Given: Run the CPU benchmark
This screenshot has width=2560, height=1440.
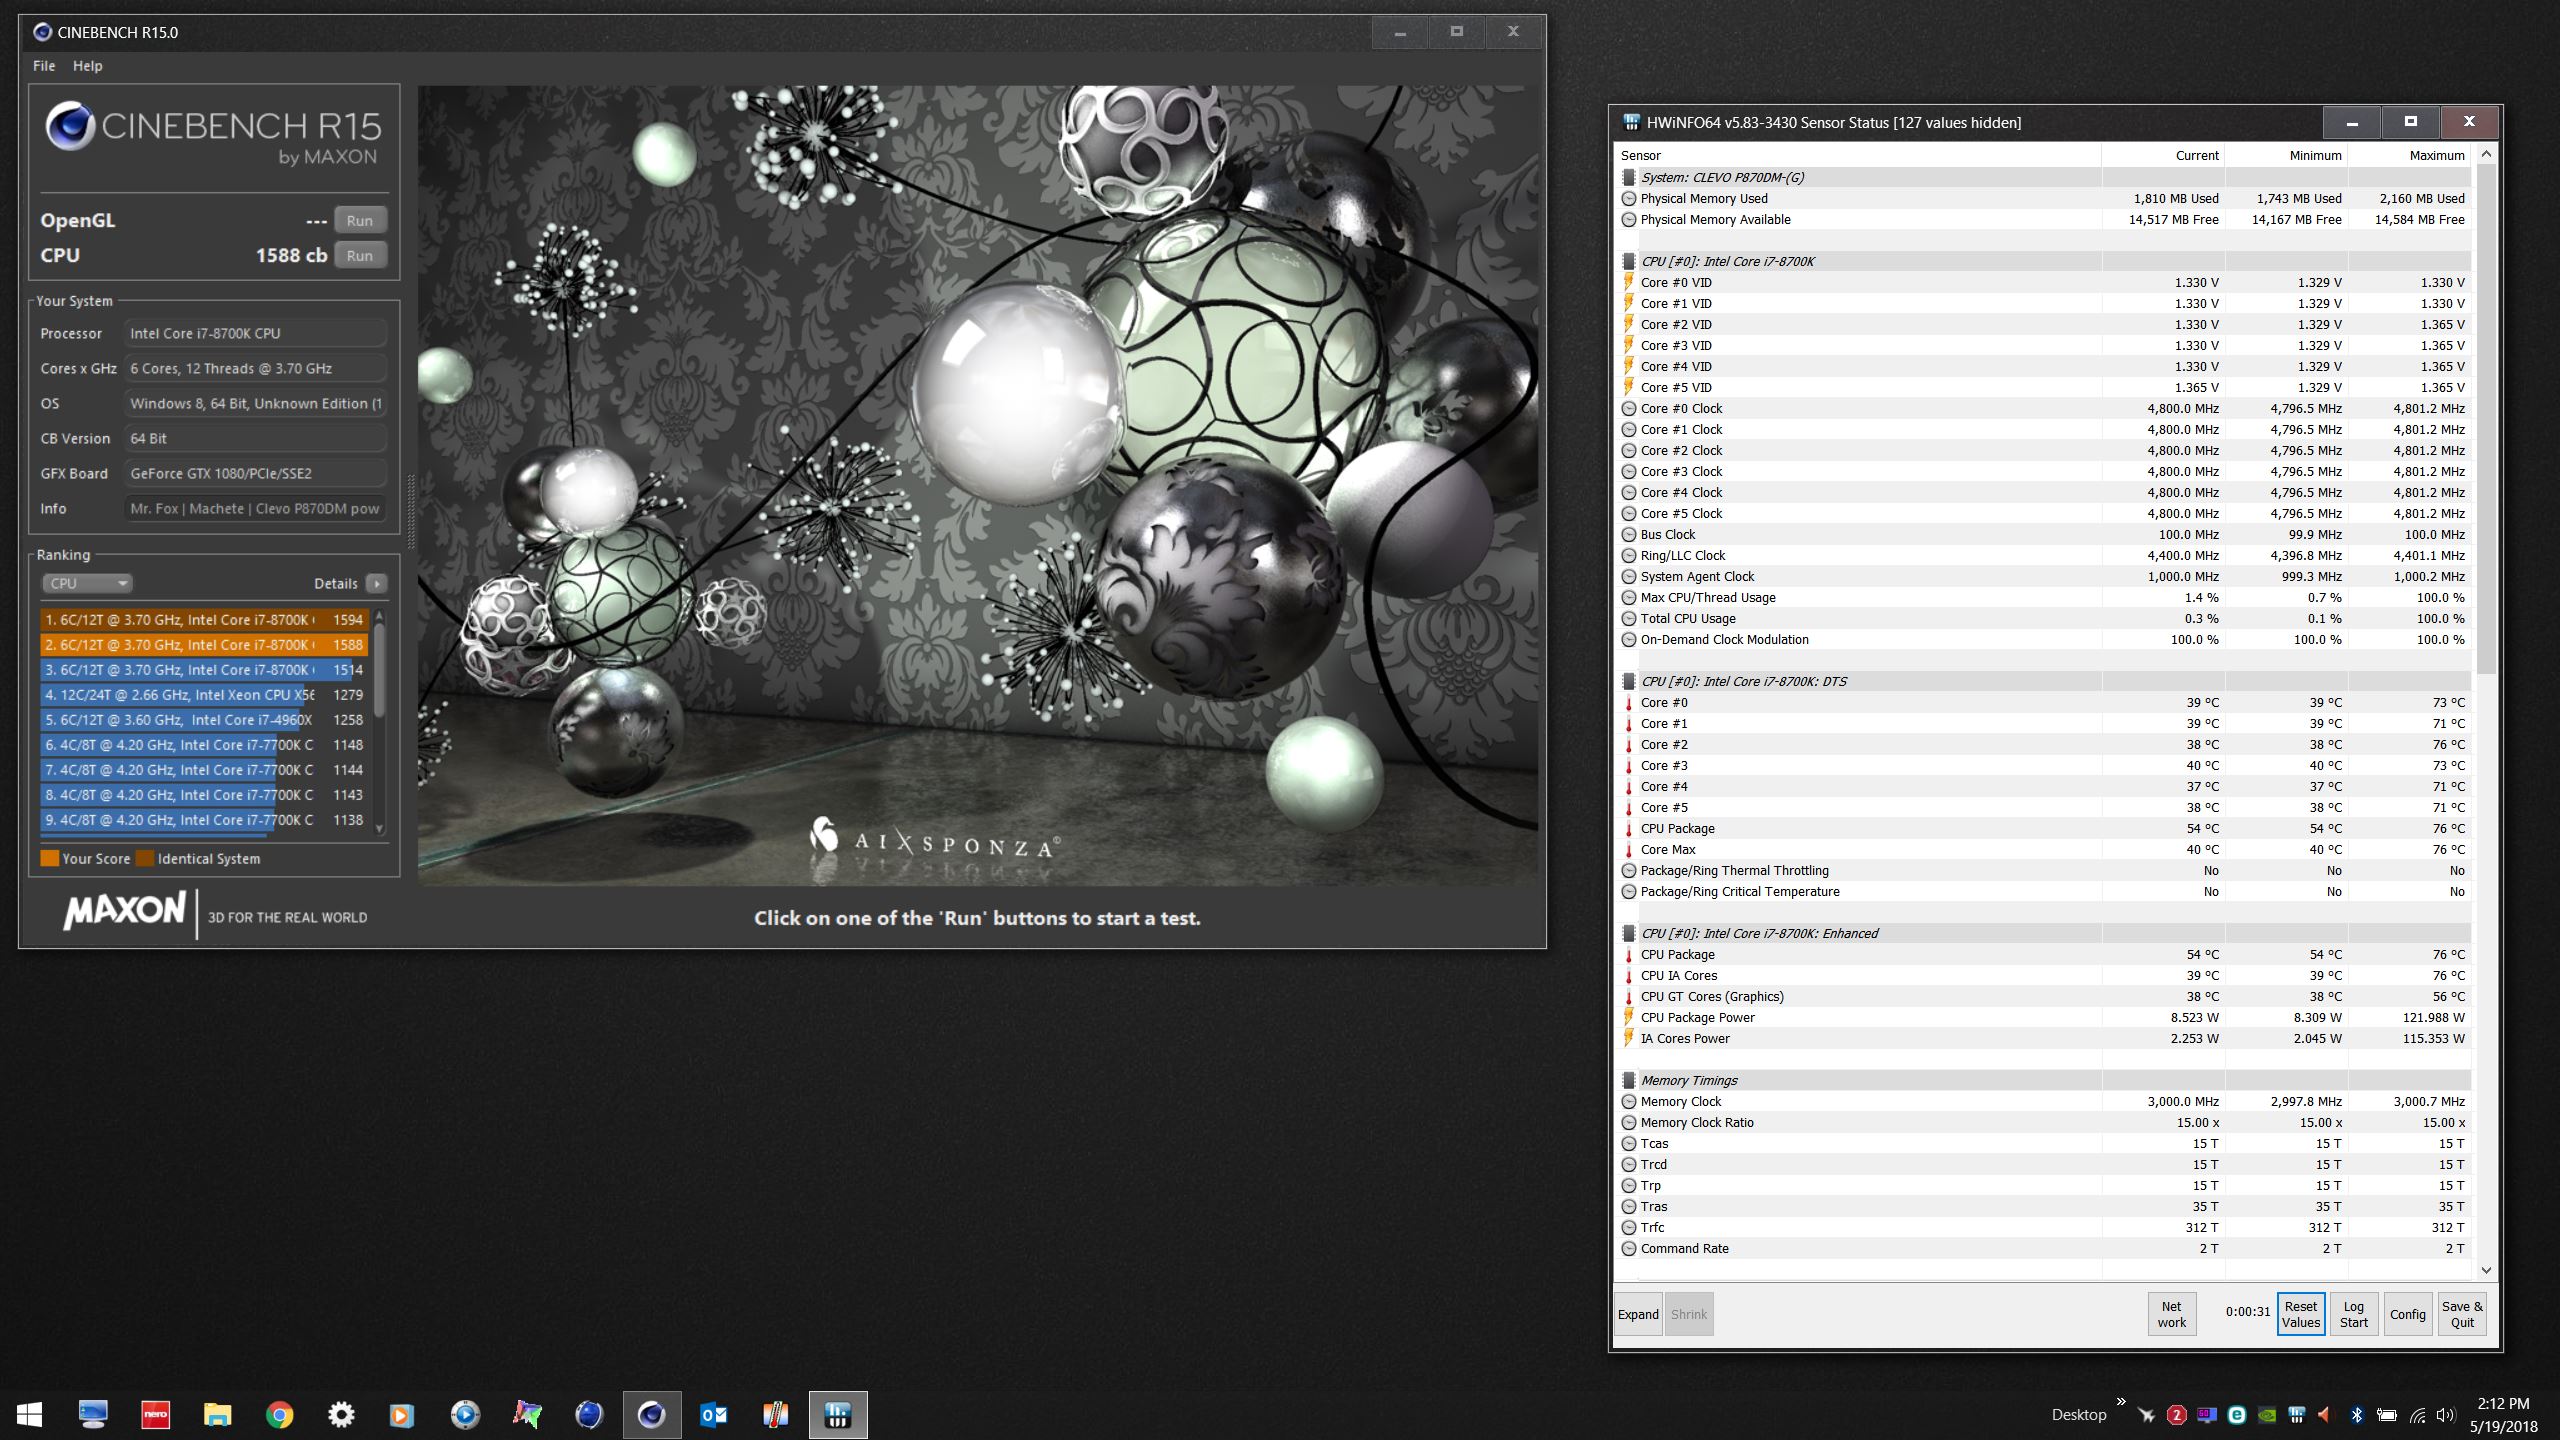Looking at the screenshot, I should coord(360,256).
